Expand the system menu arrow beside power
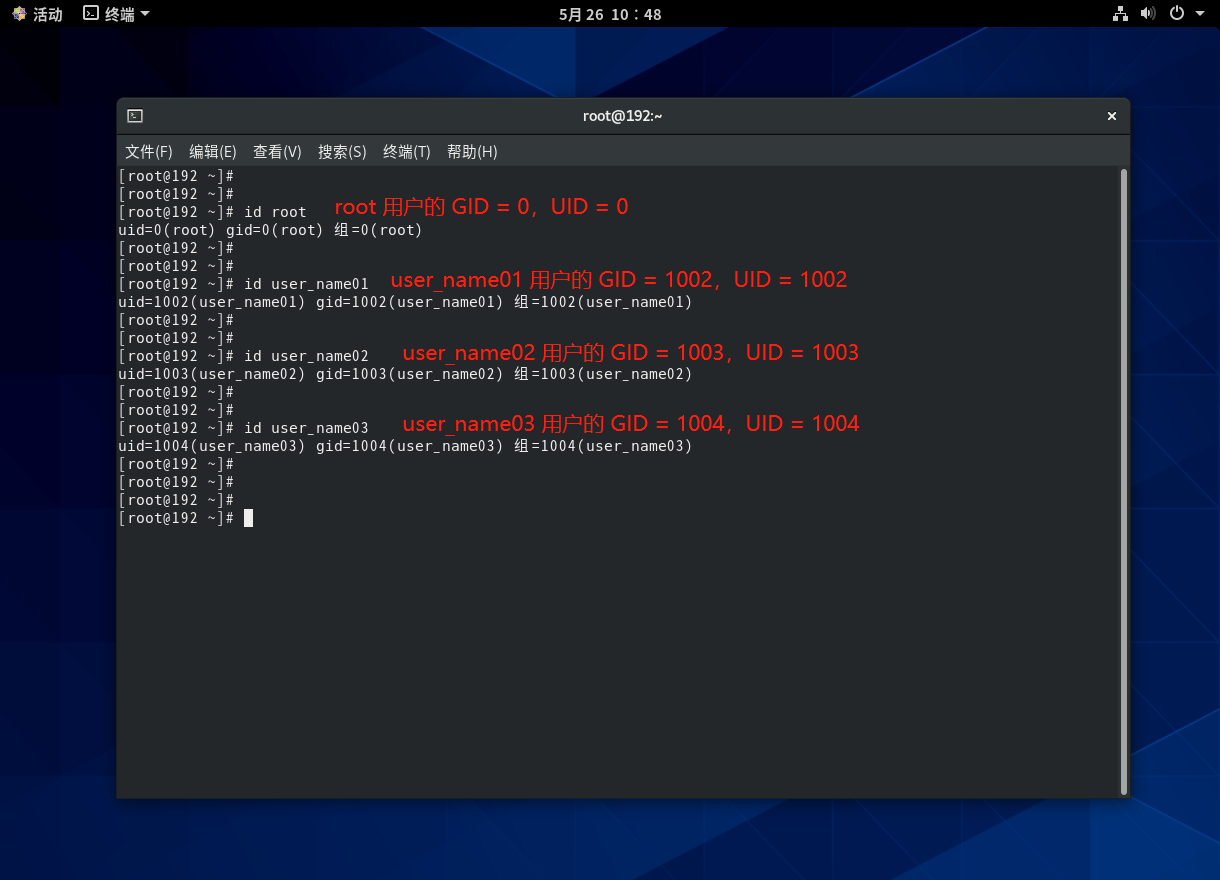 [x=1198, y=14]
